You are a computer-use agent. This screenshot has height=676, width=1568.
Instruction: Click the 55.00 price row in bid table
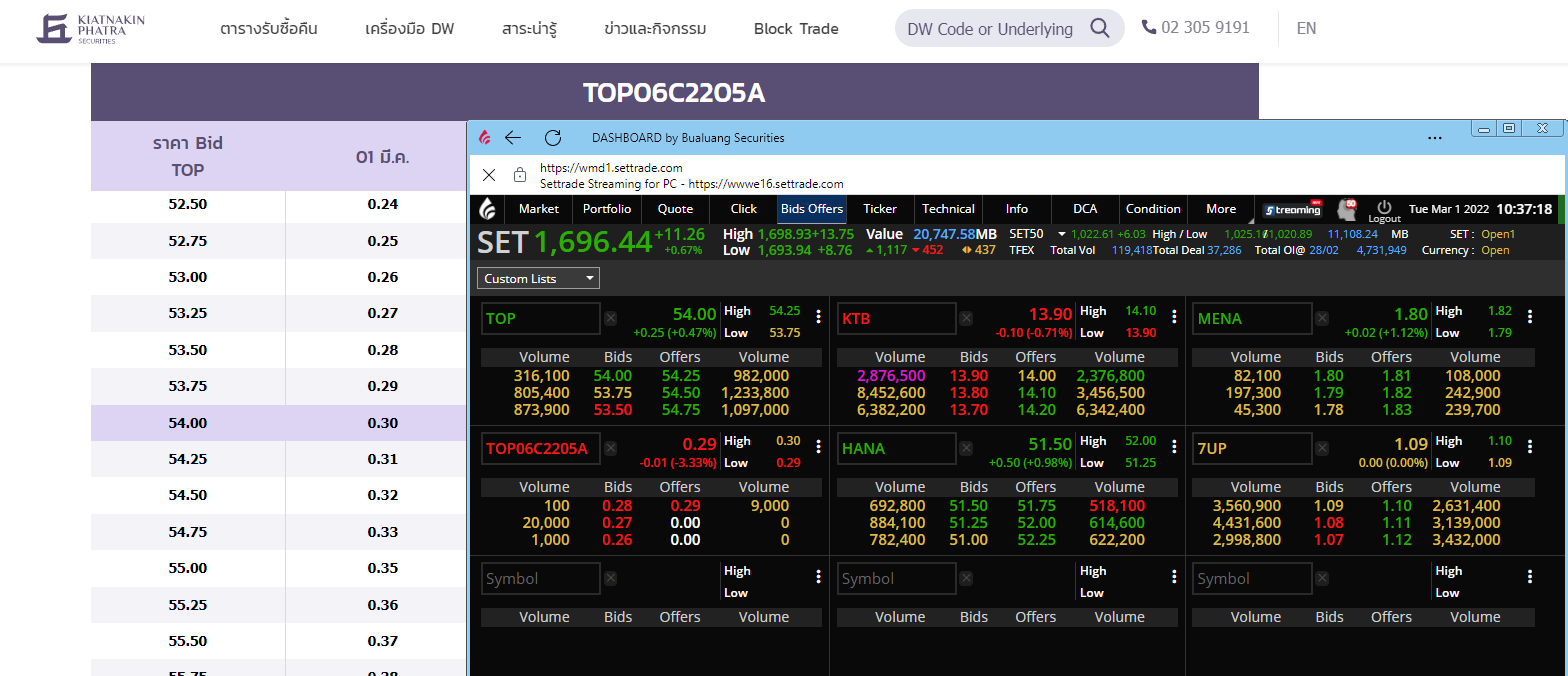pyautogui.click(x=279, y=568)
